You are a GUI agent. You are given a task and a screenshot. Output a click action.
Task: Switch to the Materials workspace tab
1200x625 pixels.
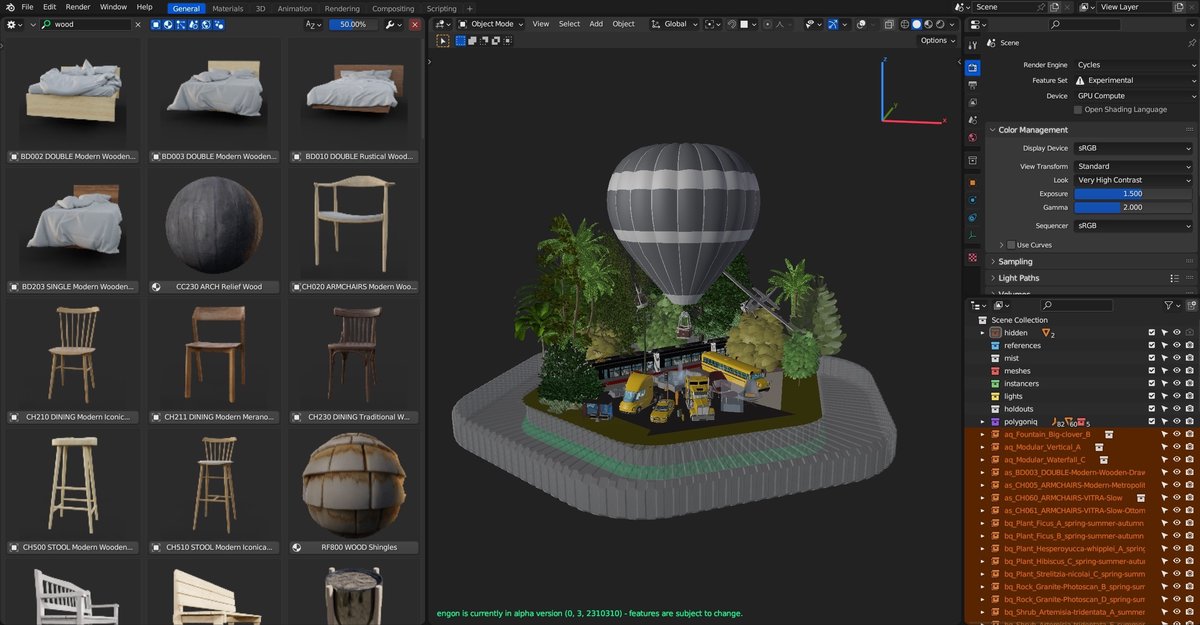point(227,8)
